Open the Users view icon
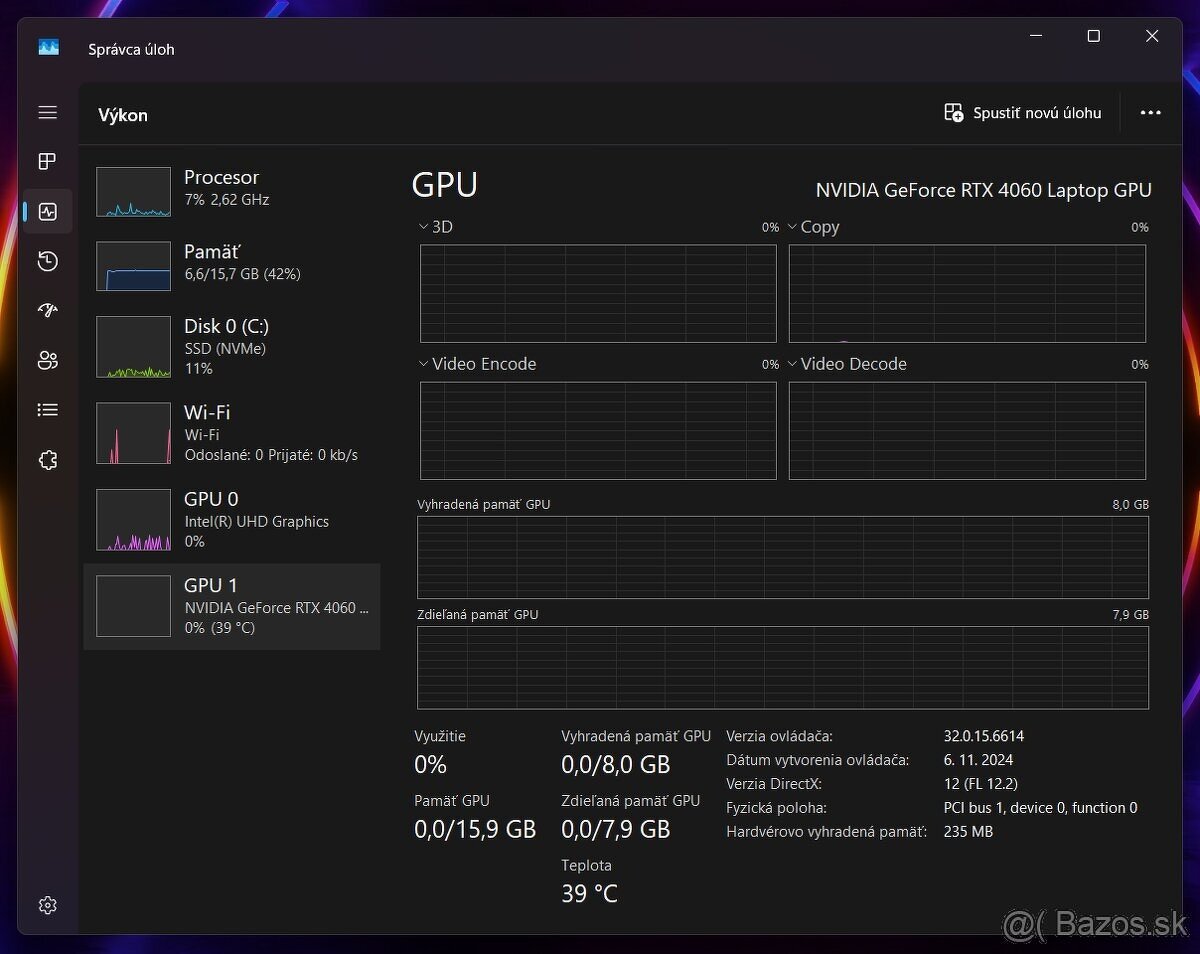The image size is (1200, 954). [47, 360]
